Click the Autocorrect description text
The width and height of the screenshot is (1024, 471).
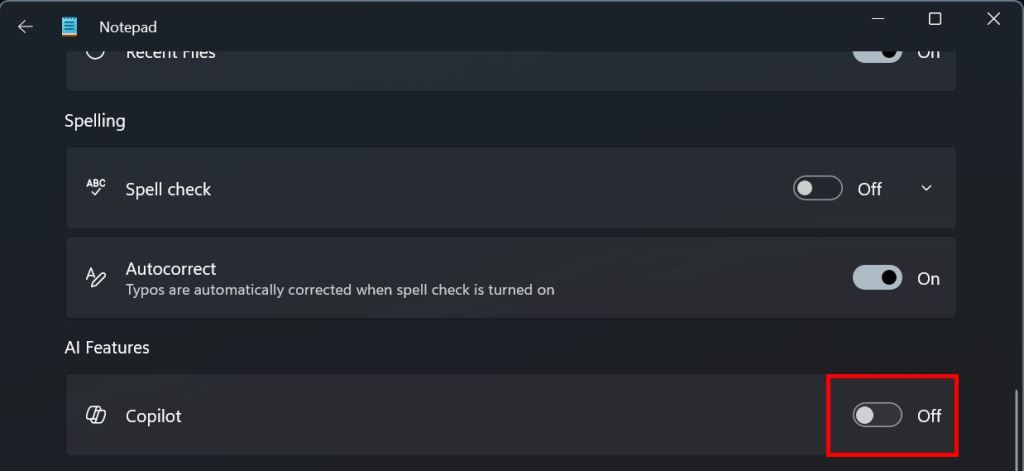pos(340,289)
